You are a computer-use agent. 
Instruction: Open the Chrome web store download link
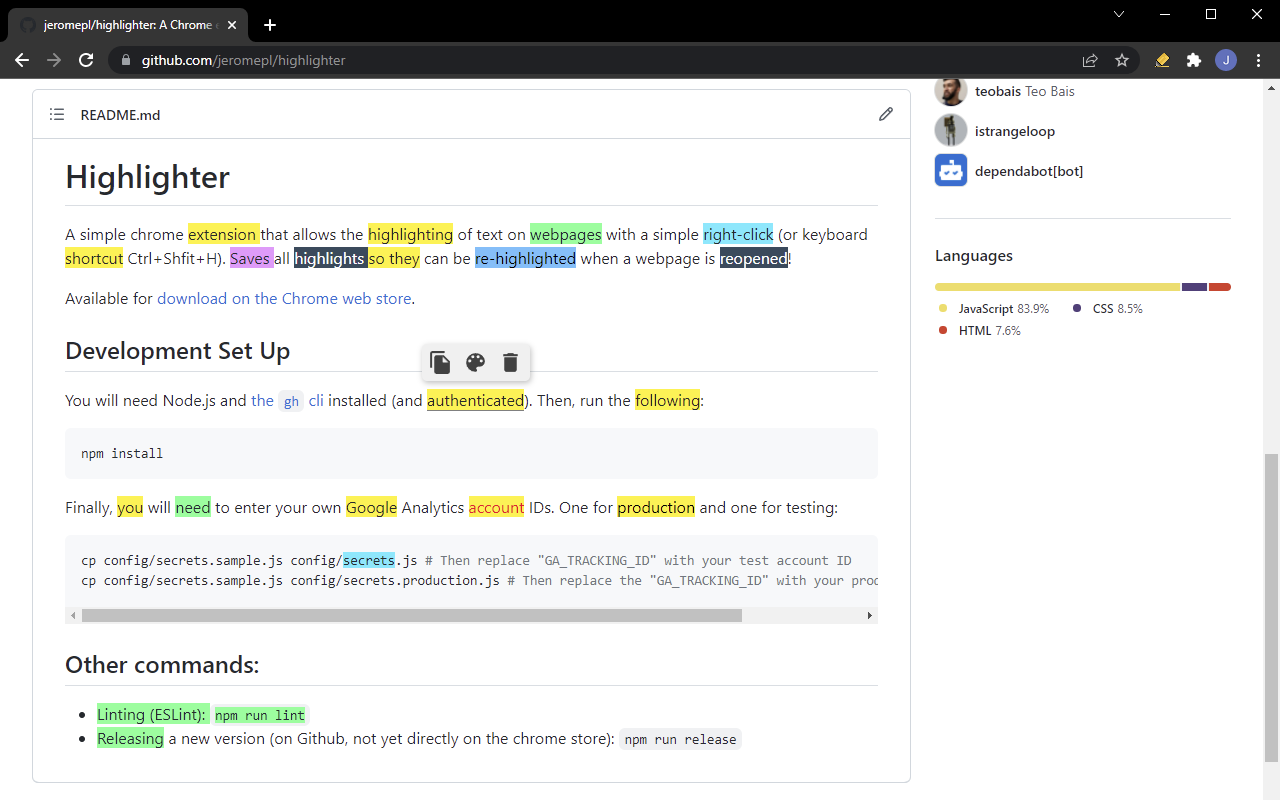[x=284, y=298]
